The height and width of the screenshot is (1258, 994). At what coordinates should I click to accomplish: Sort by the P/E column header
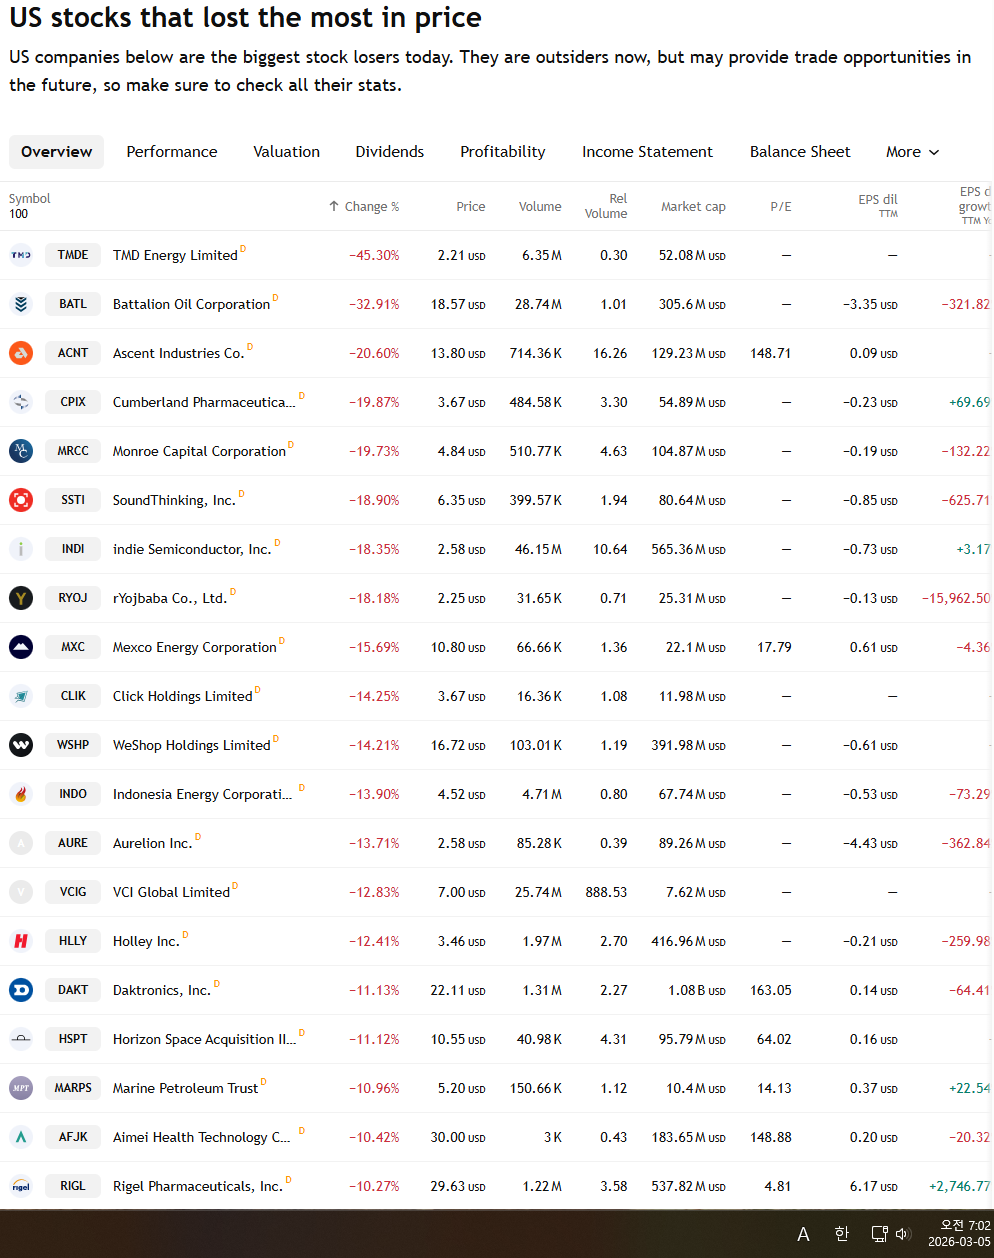click(x=781, y=207)
